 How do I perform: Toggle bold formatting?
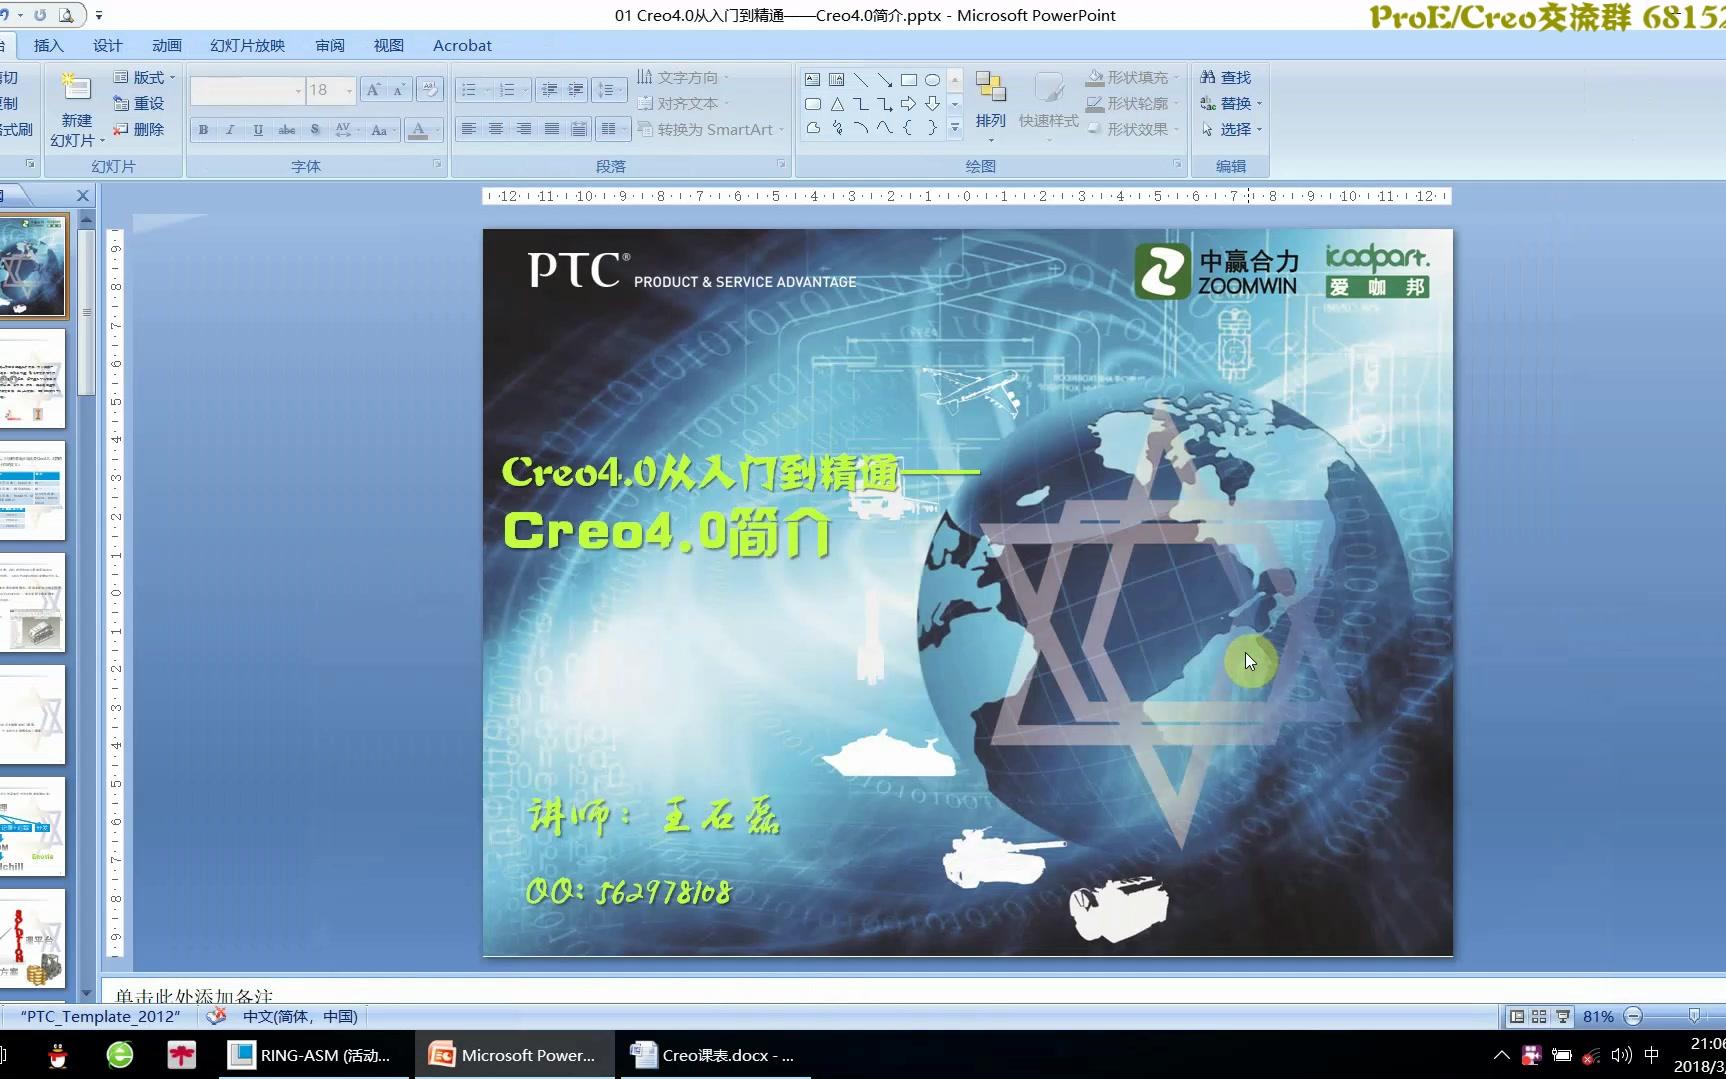(x=204, y=130)
